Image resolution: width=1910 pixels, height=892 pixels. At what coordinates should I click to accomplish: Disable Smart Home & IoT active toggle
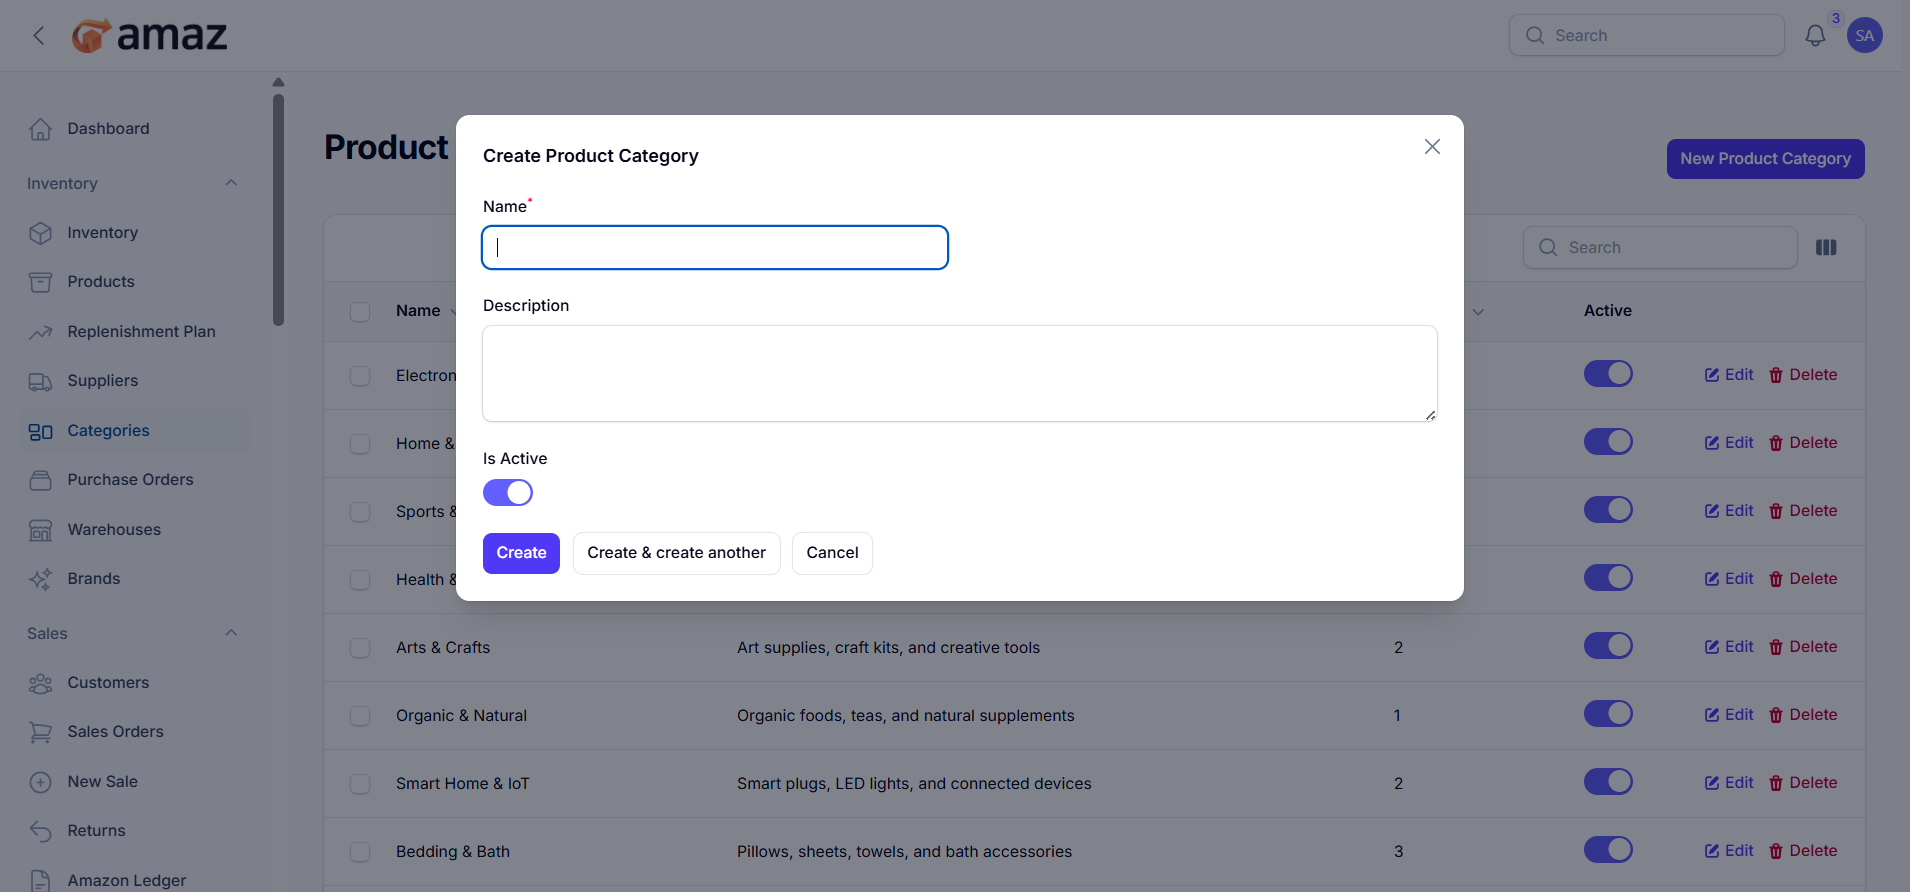tap(1607, 782)
